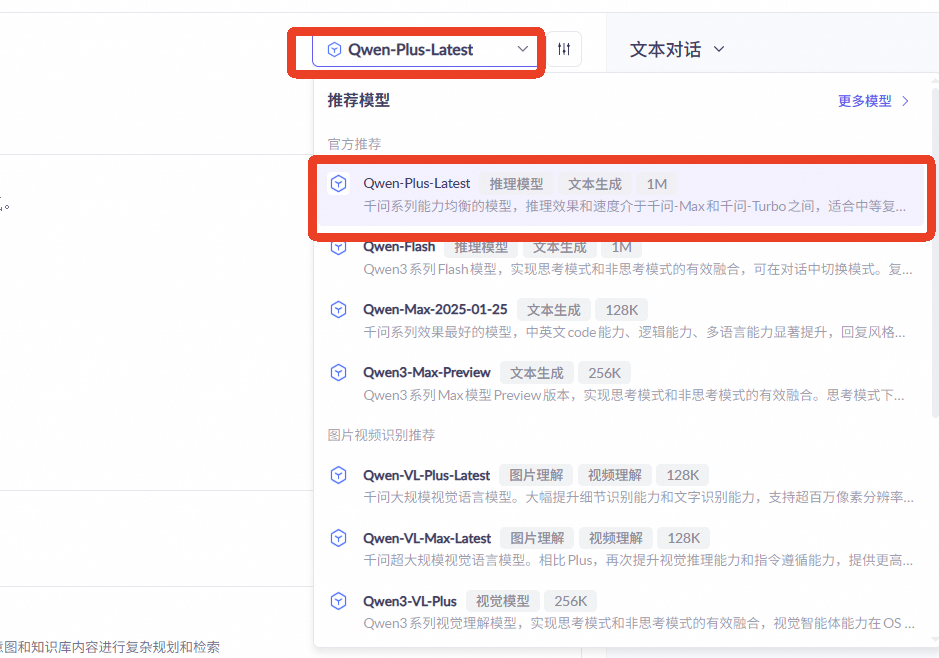Click the icon beside Qwen-Max-2025-01-25
Screen dimensions: 939x658
coord(338,310)
